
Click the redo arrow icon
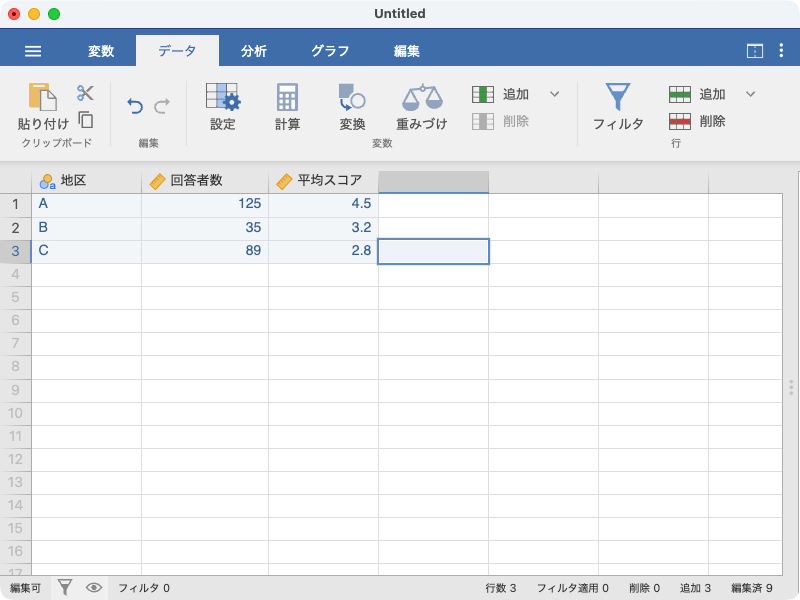(x=161, y=106)
